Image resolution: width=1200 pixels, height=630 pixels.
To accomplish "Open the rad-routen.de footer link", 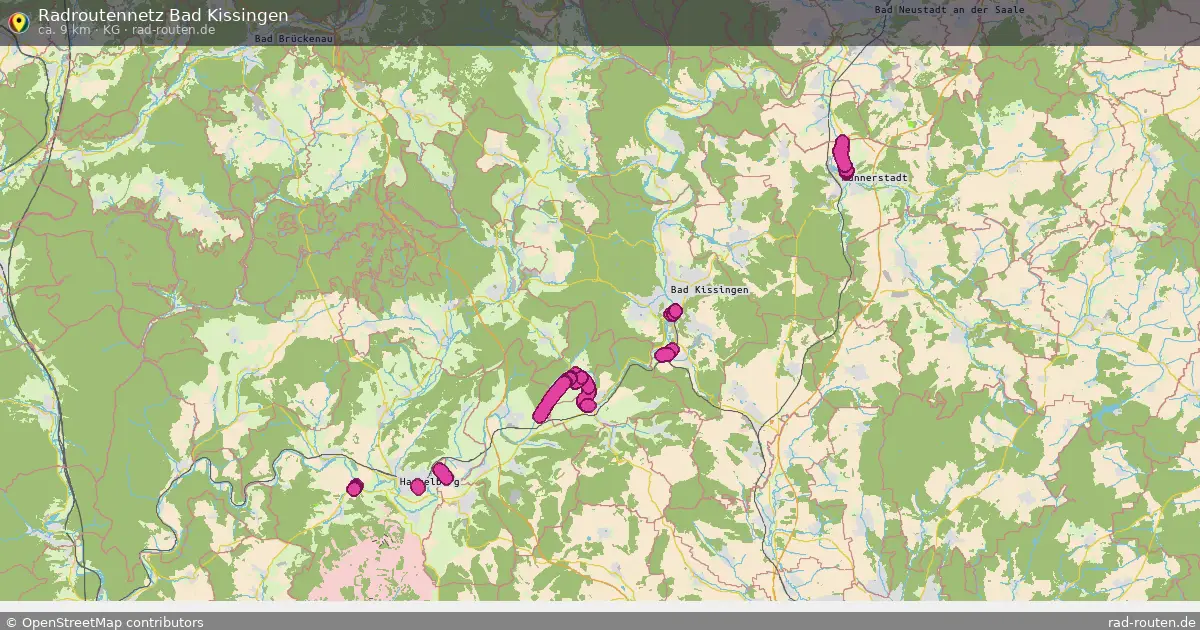I will (x=1153, y=622).
